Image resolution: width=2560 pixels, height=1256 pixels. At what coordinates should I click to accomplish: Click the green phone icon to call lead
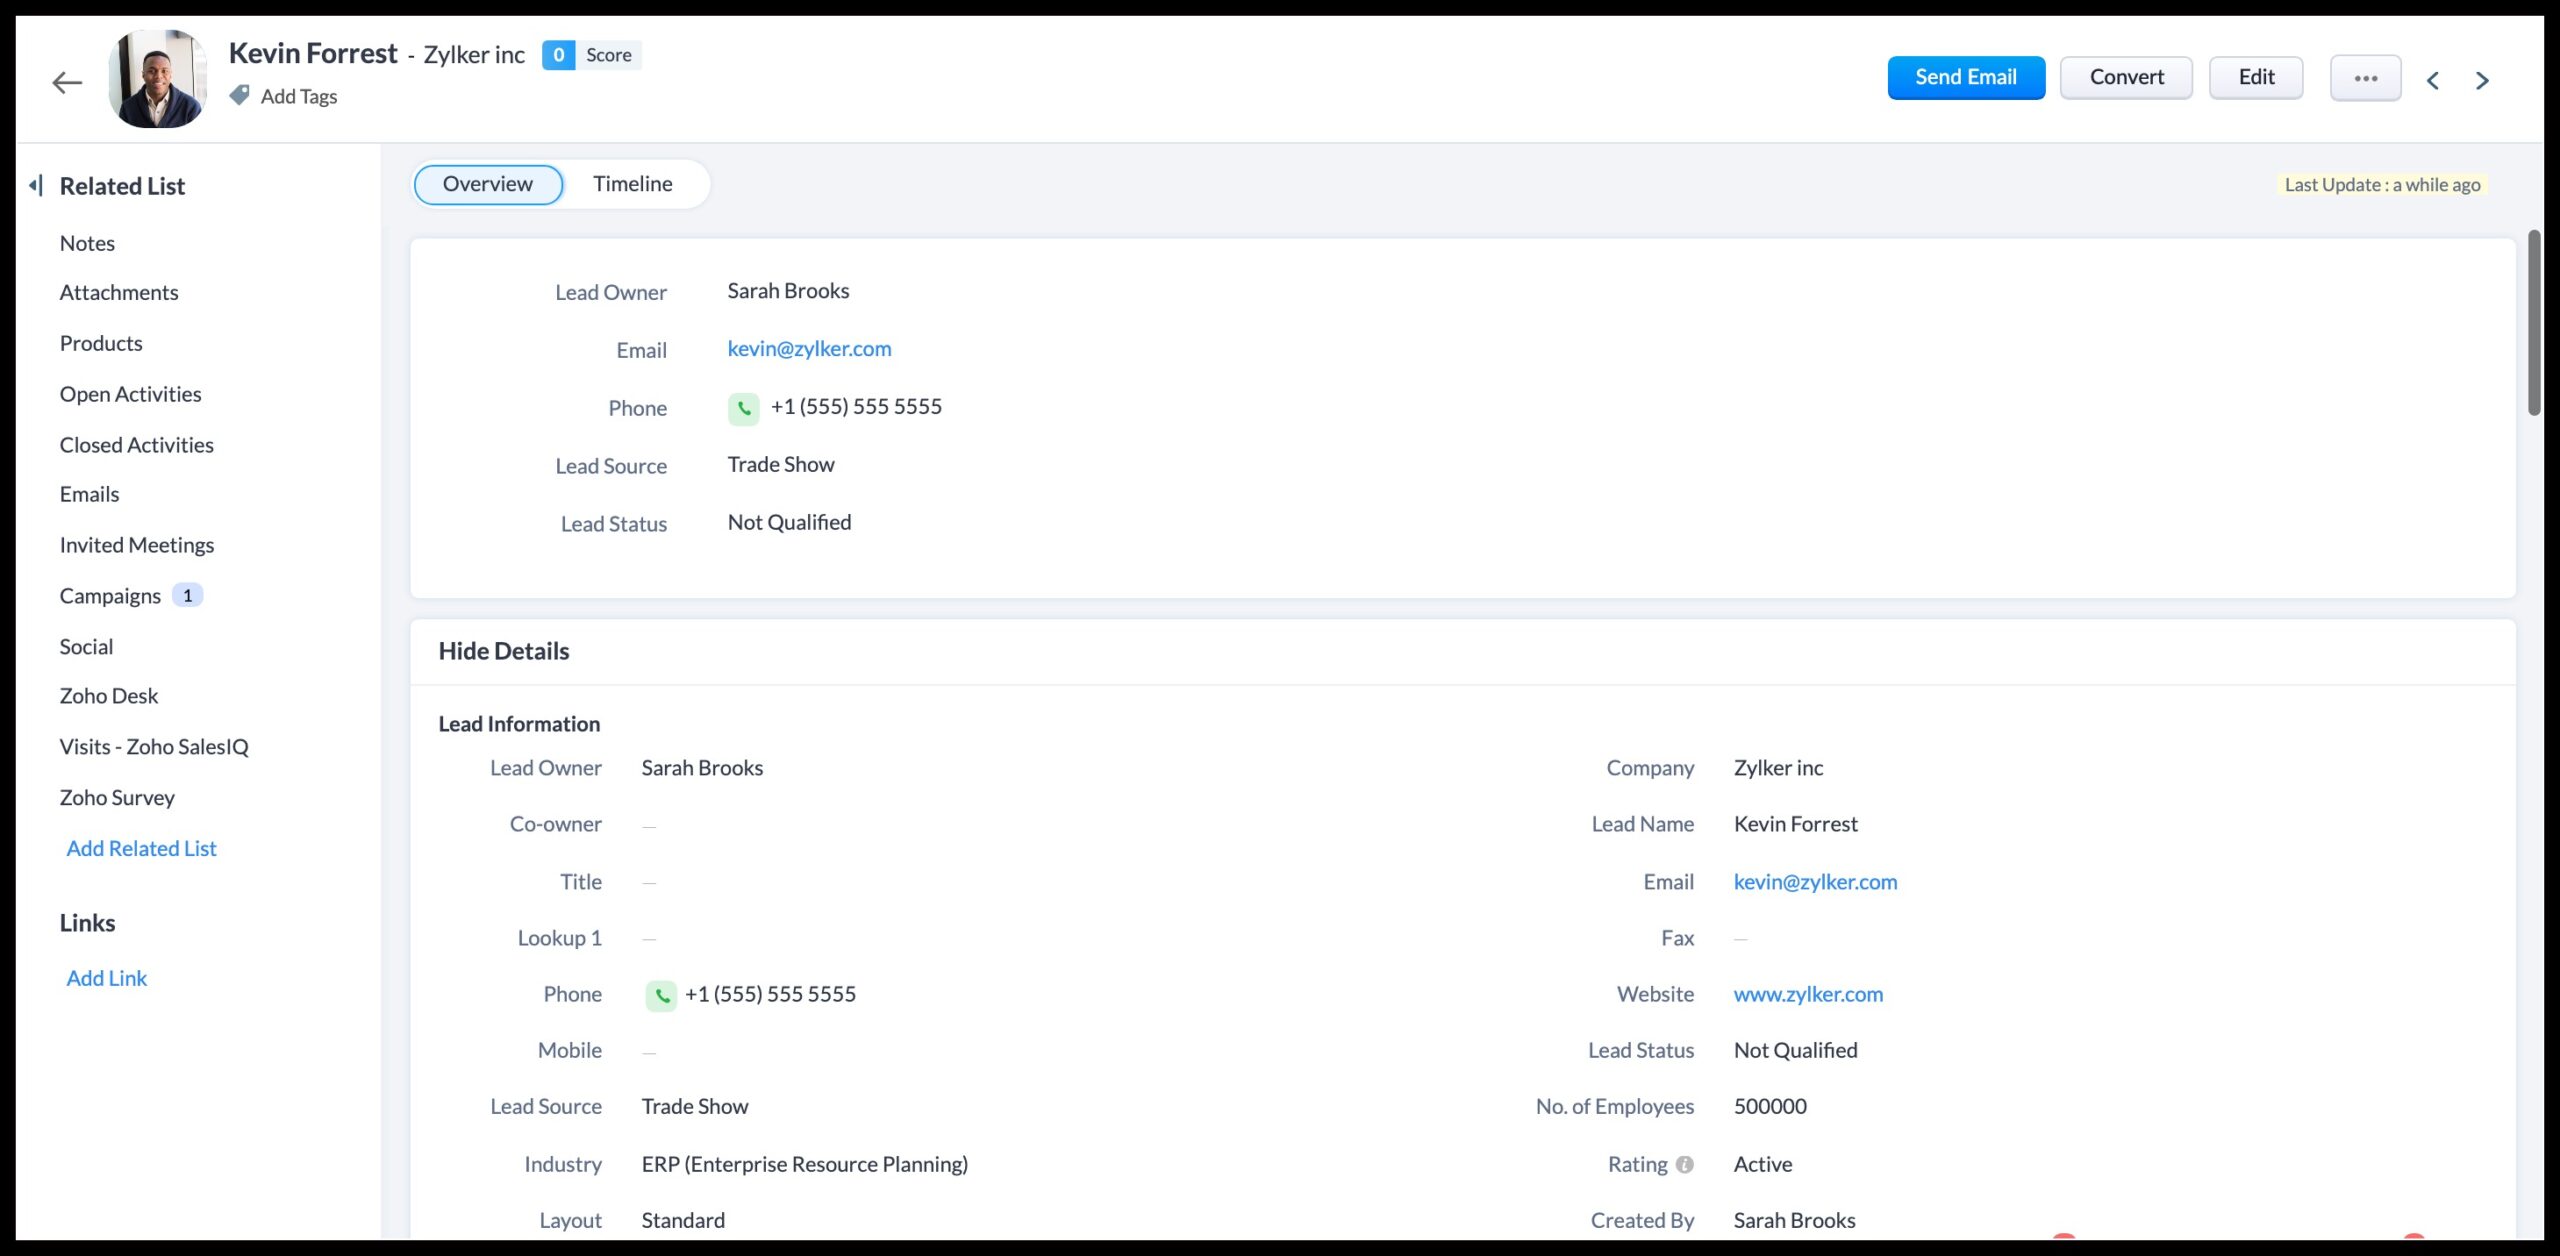click(x=744, y=408)
